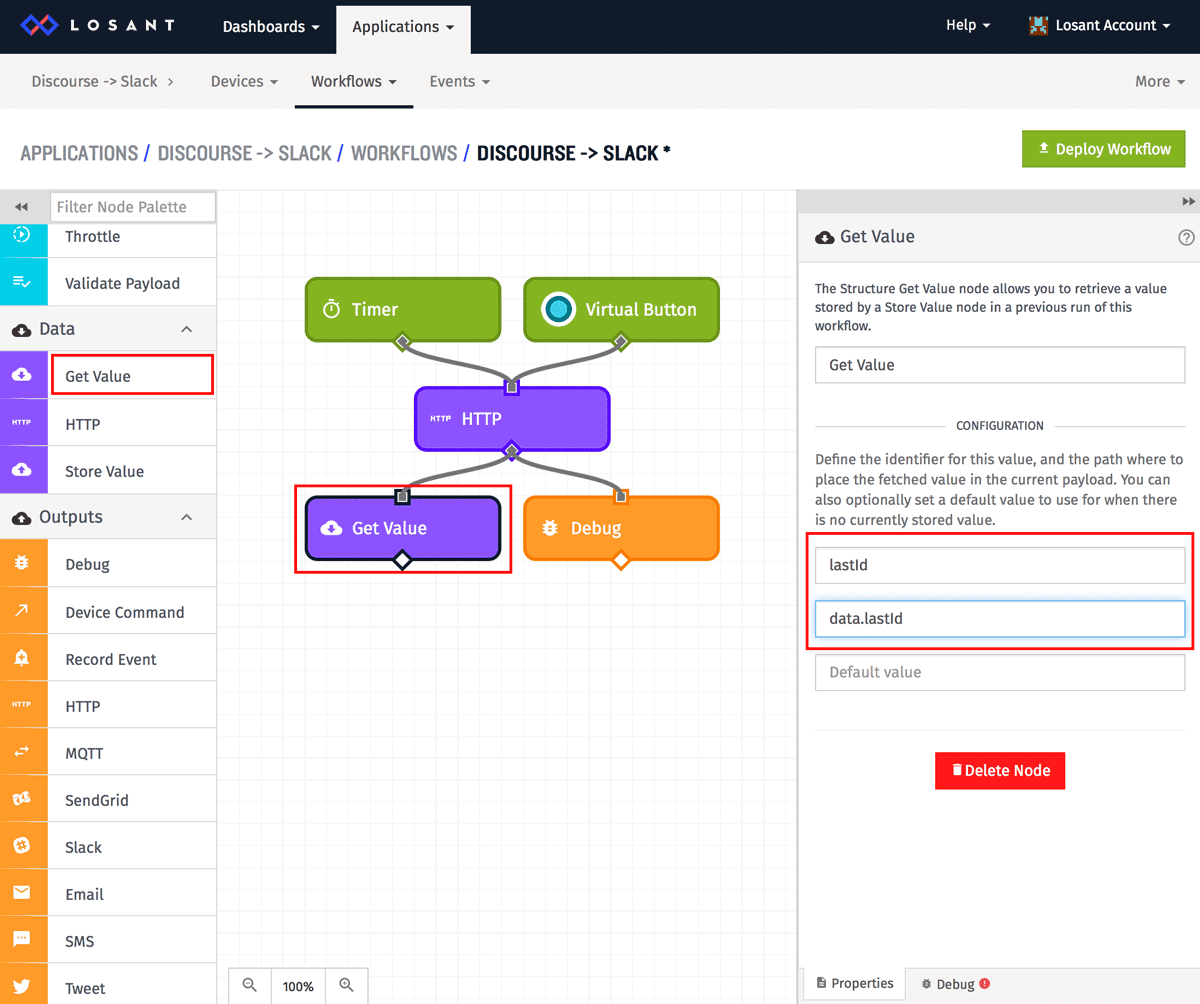This screenshot has height=1004, width=1200.
Task: Click the orange HTTP icon under Outputs
Action: click(23, 706)
